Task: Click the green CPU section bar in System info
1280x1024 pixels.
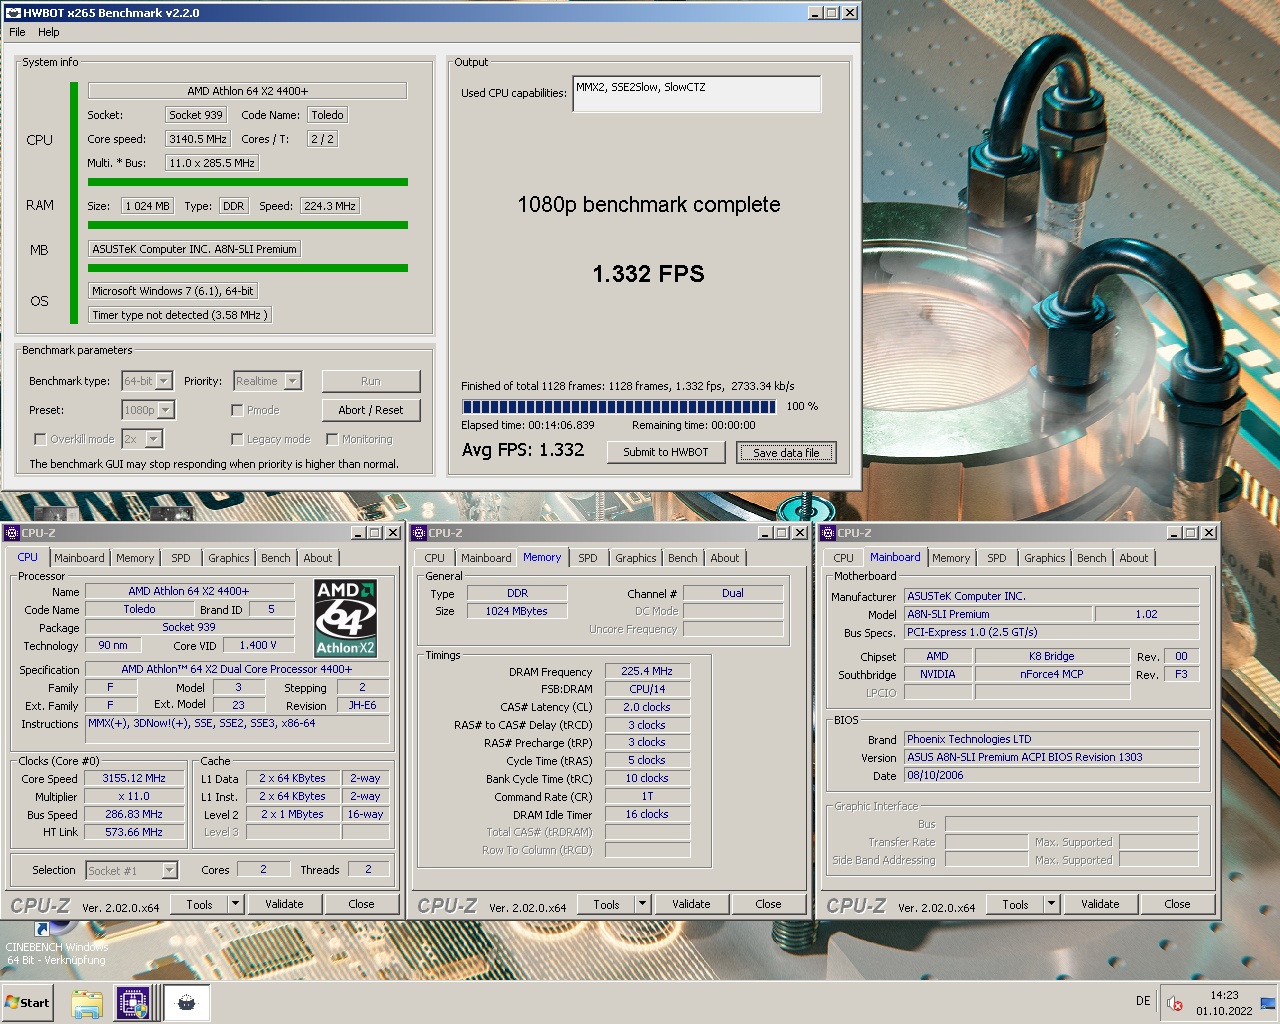Action: [74, 203]
